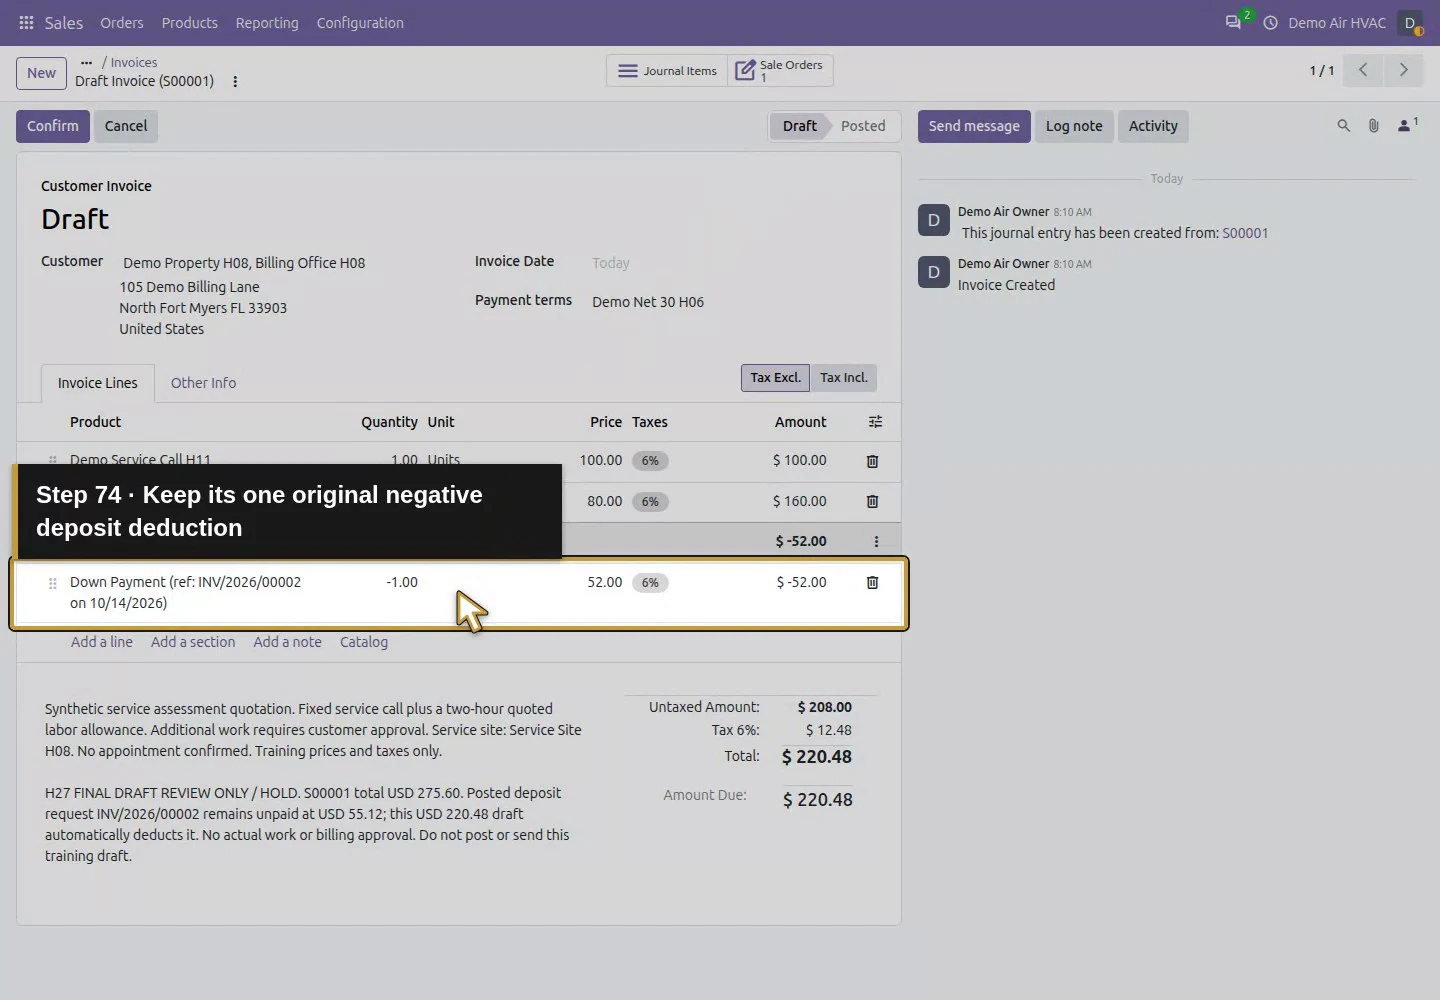Image resolution: width=1440 pixels, height=1000 pixels.
Task: Expand the collapsed breadcrumb ellipsis
Action: pyautogui.click(x=86, y=62)
